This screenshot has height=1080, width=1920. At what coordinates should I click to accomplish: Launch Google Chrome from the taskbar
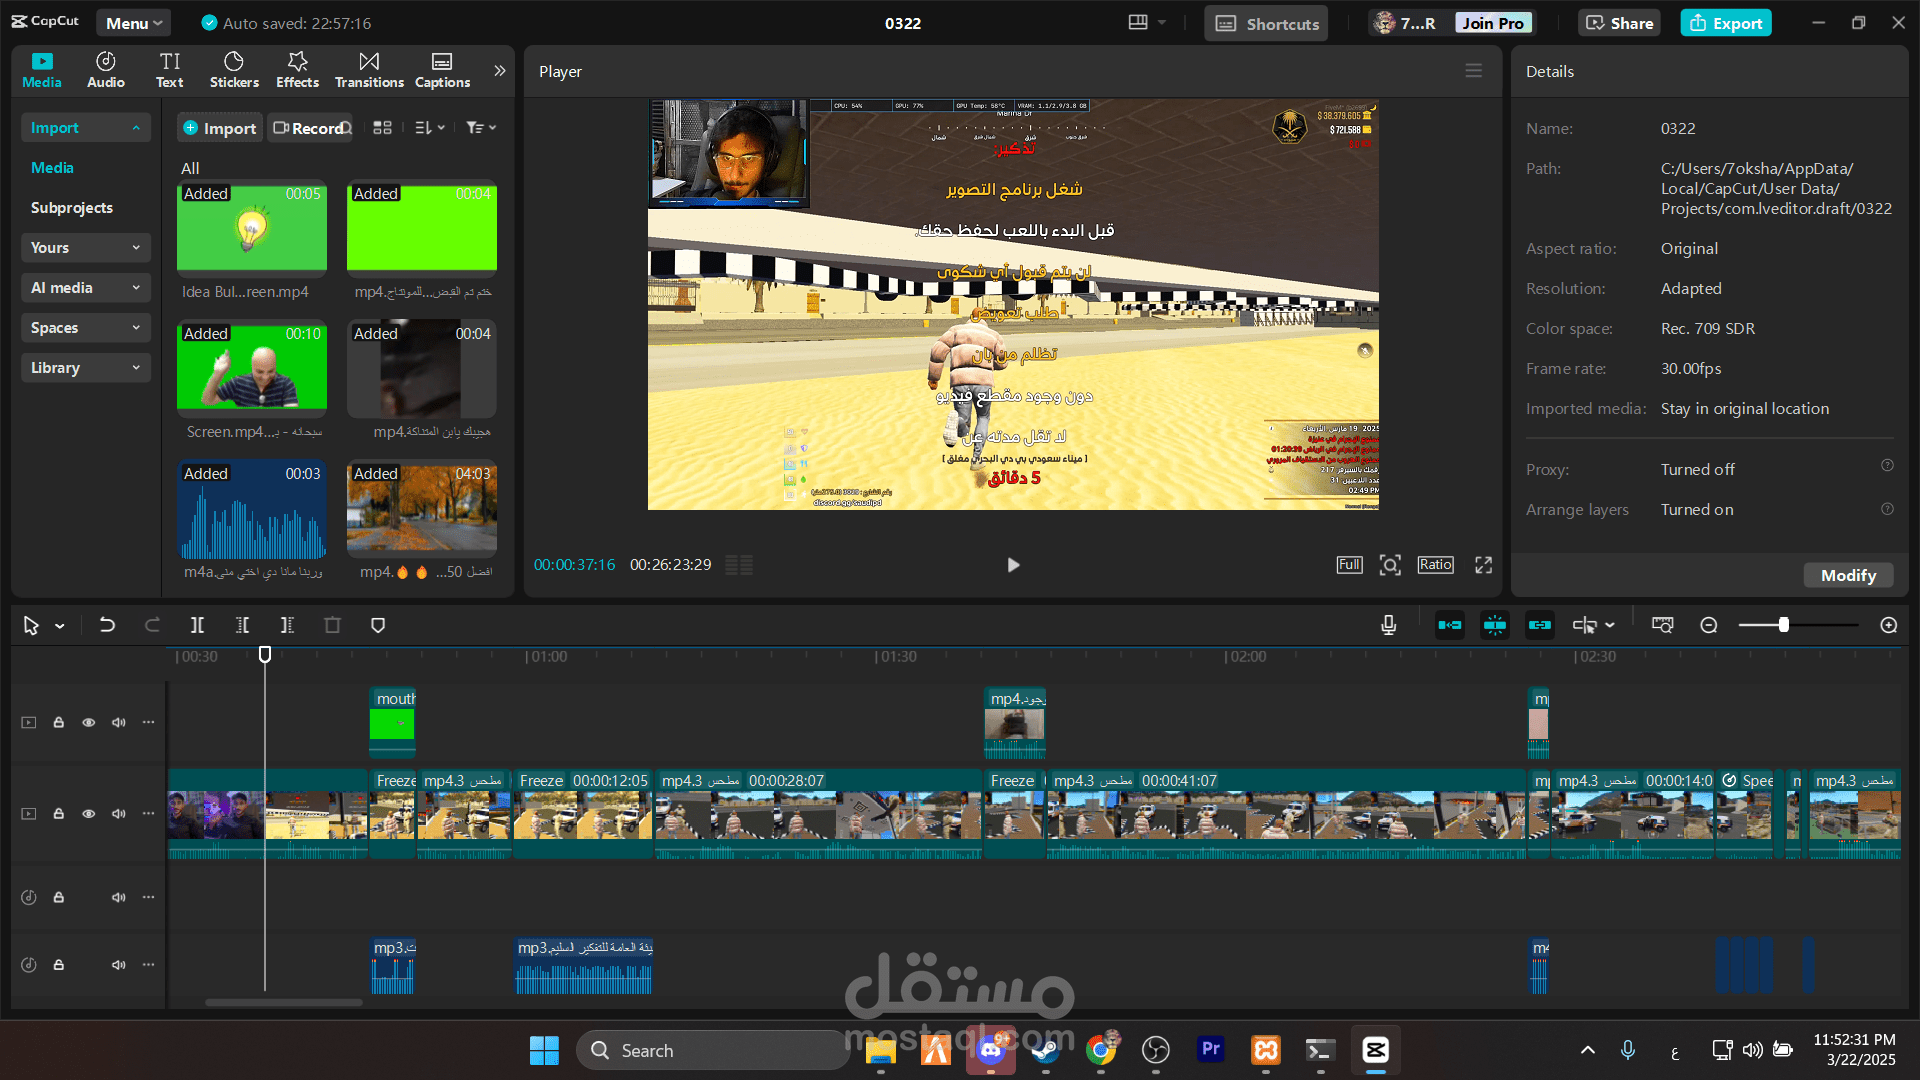point(1101,1050)
